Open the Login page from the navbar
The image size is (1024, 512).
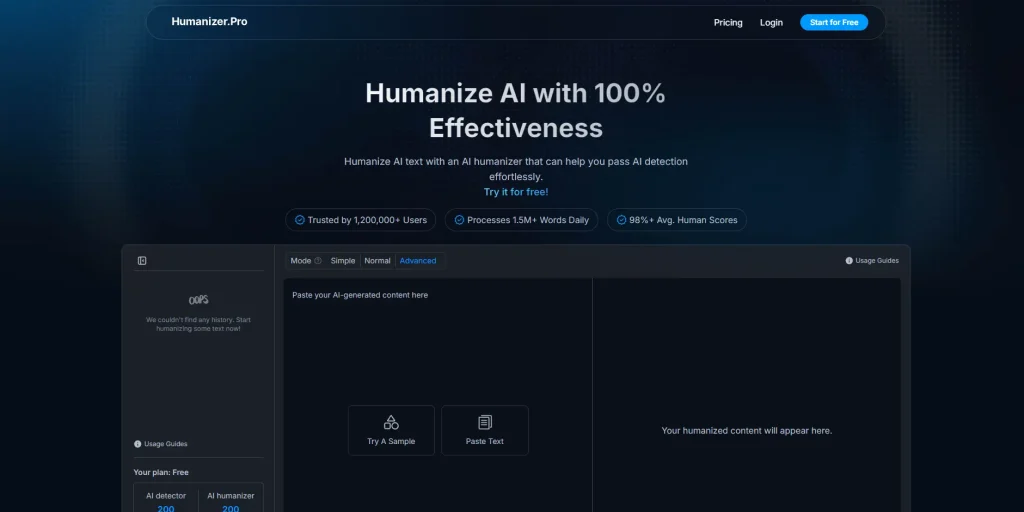pyautogui.click(x=771, y=22)
